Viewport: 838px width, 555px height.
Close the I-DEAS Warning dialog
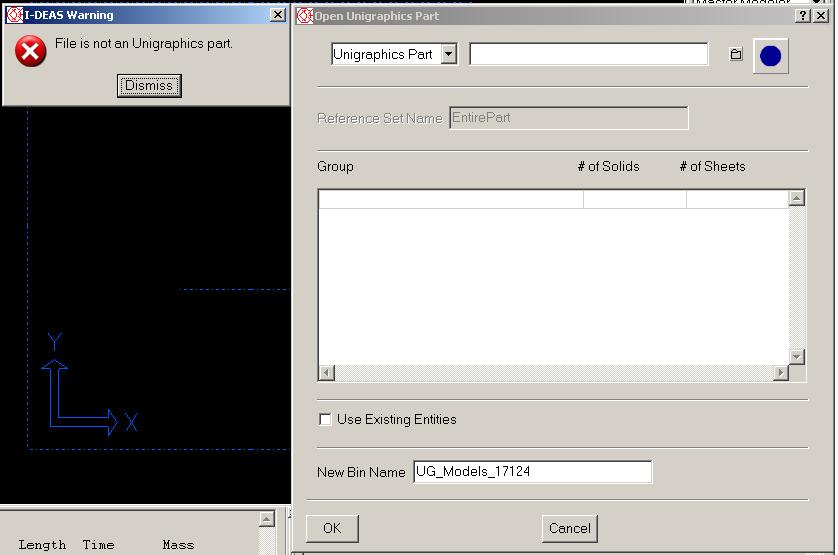coord(277,15)
